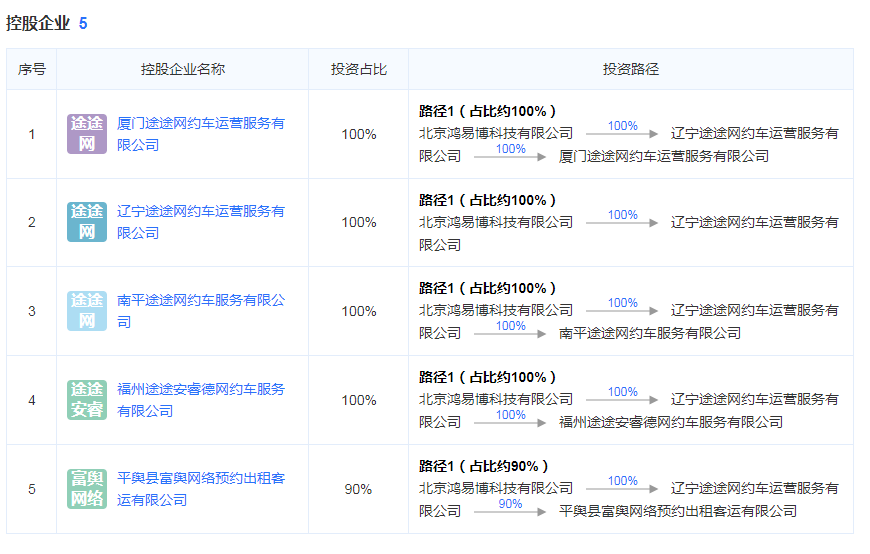Click the light blue 途途网 logo for 南平途途
The image size is (870, 554).
pos(87,311)
